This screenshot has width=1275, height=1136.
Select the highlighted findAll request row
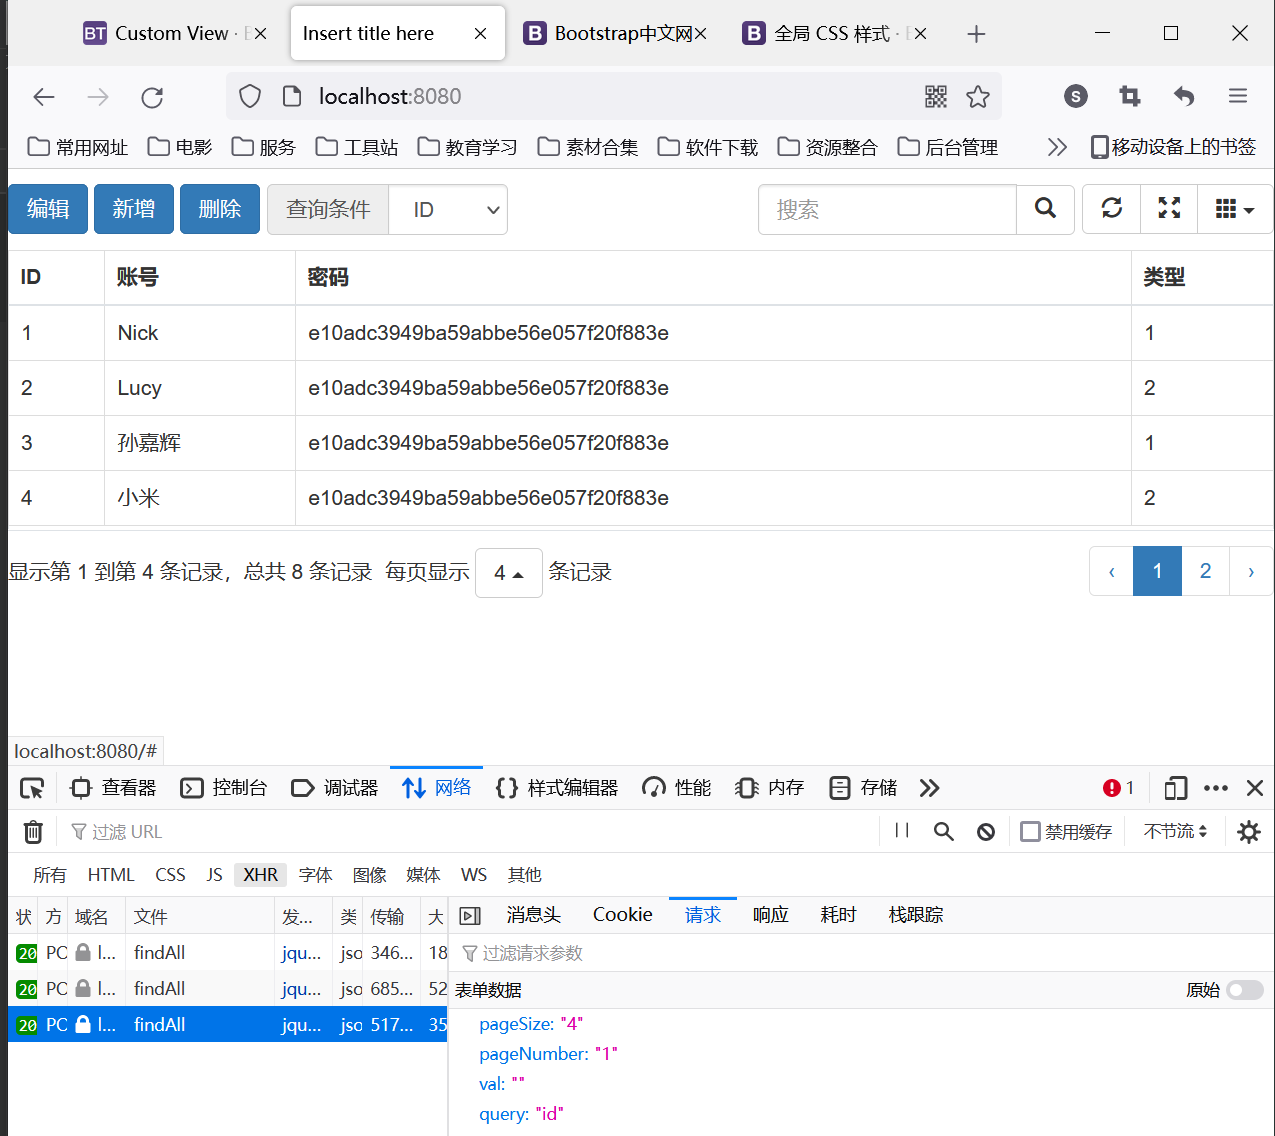coord(228,1025)
